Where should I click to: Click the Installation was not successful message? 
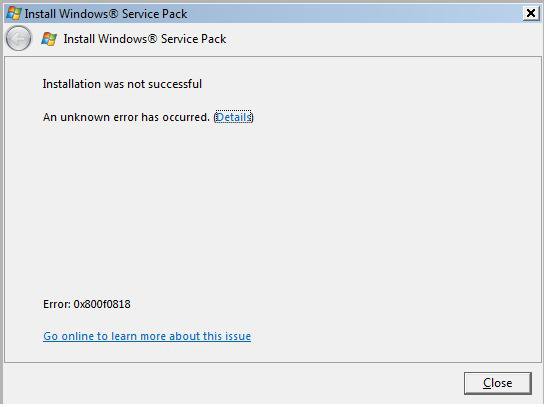point(122,84)
